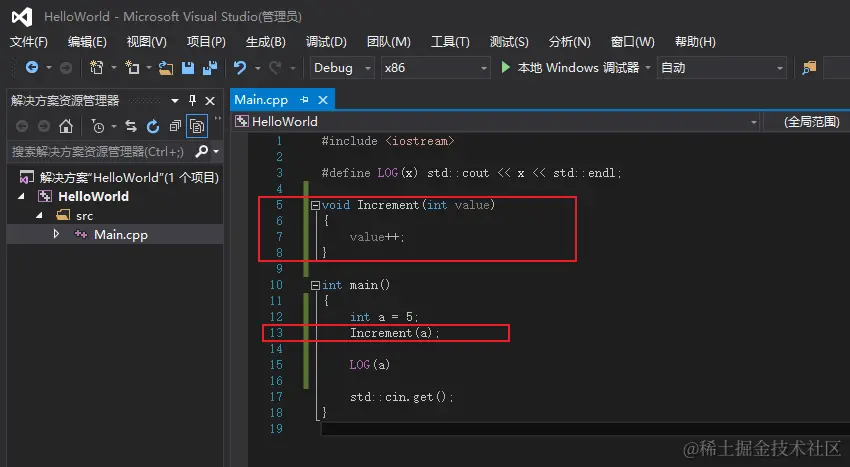Pin the Solution Explorer panel
850x467 pixels.
click(x=192, y=100)
